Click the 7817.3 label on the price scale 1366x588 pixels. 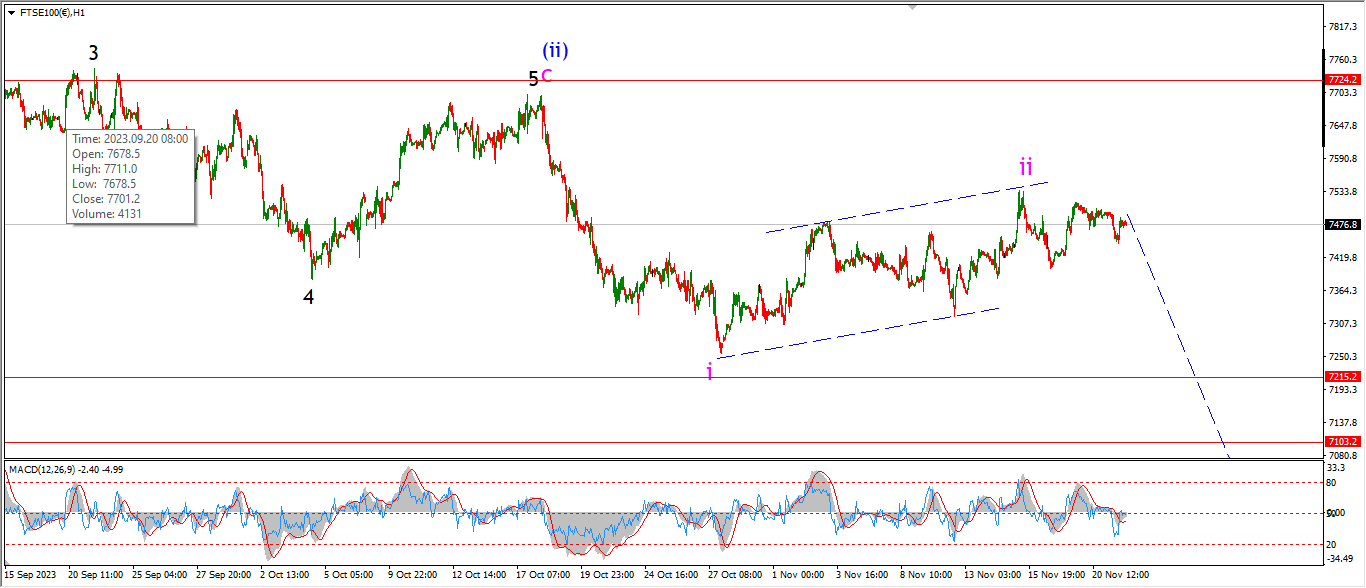coord(1340,27)
